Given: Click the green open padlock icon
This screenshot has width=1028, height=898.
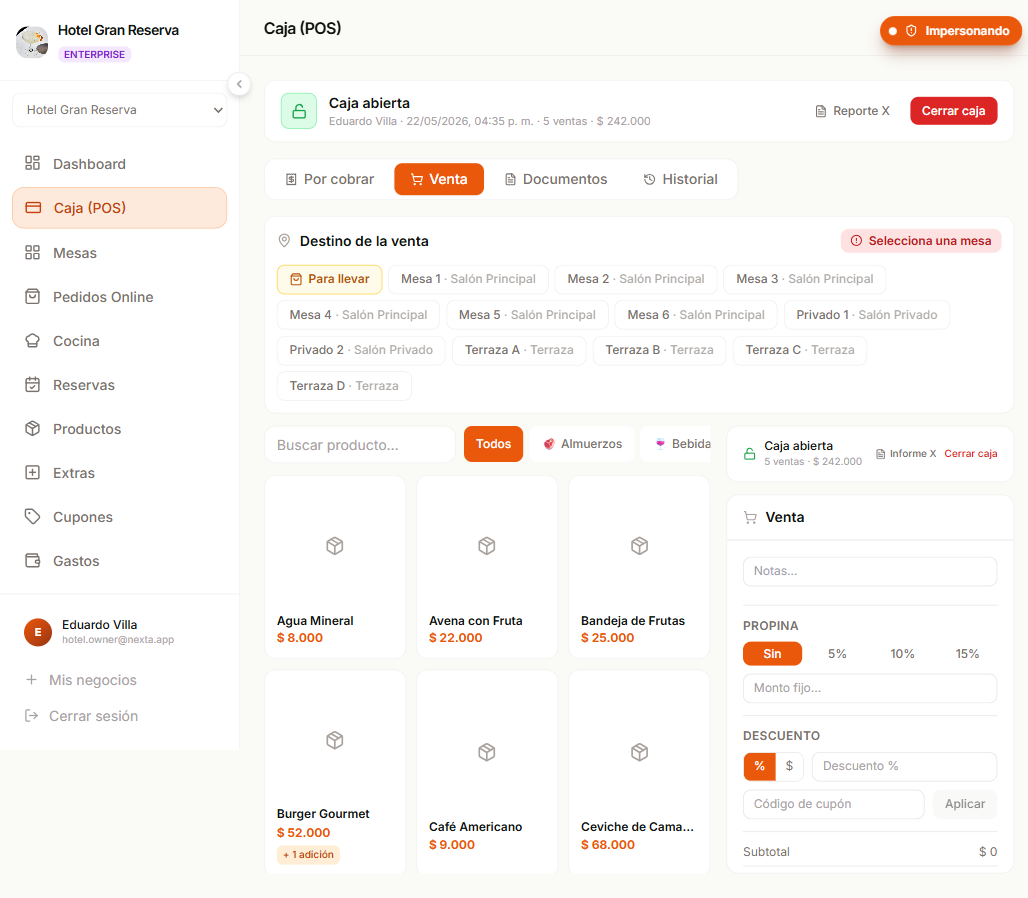Looking at the screenshot, I should [x=299, y=111].
